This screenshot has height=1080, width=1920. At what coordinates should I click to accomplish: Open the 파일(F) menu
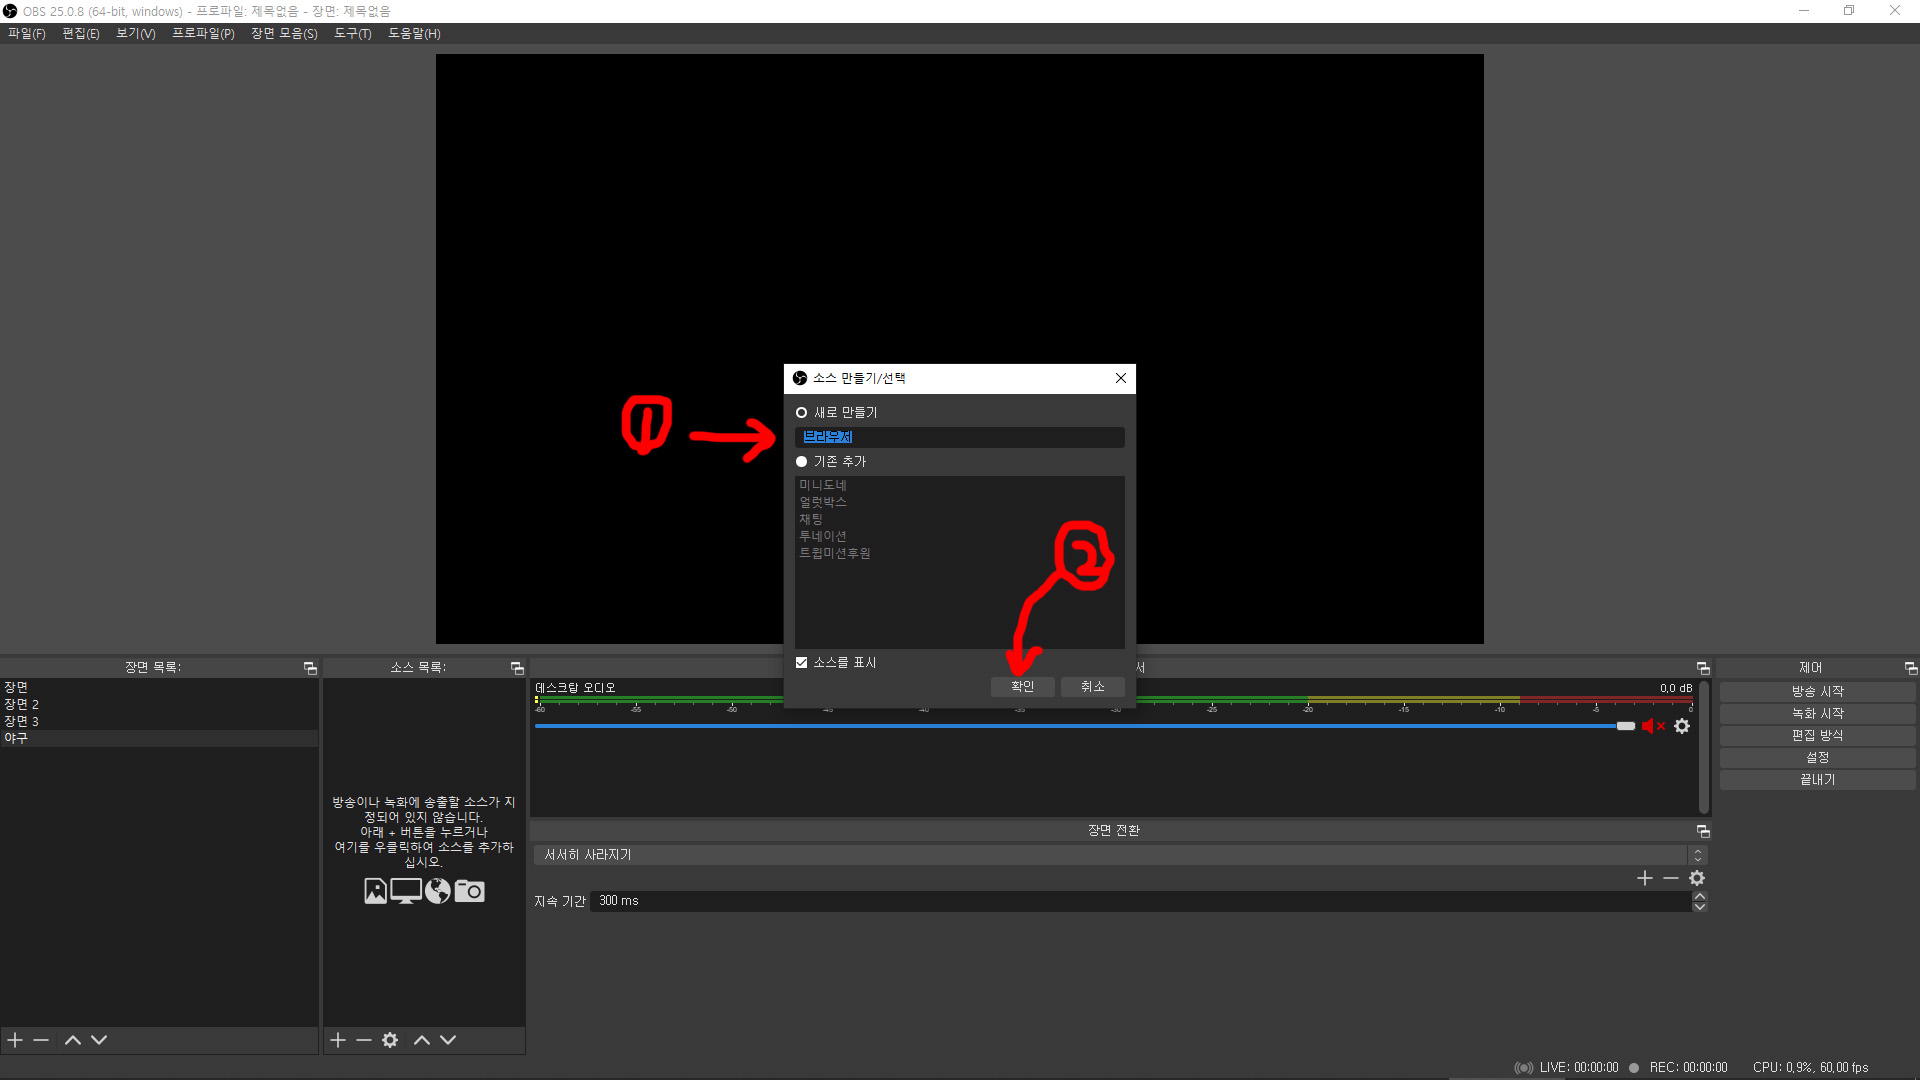pyautogui.click(x=27, y=34)
